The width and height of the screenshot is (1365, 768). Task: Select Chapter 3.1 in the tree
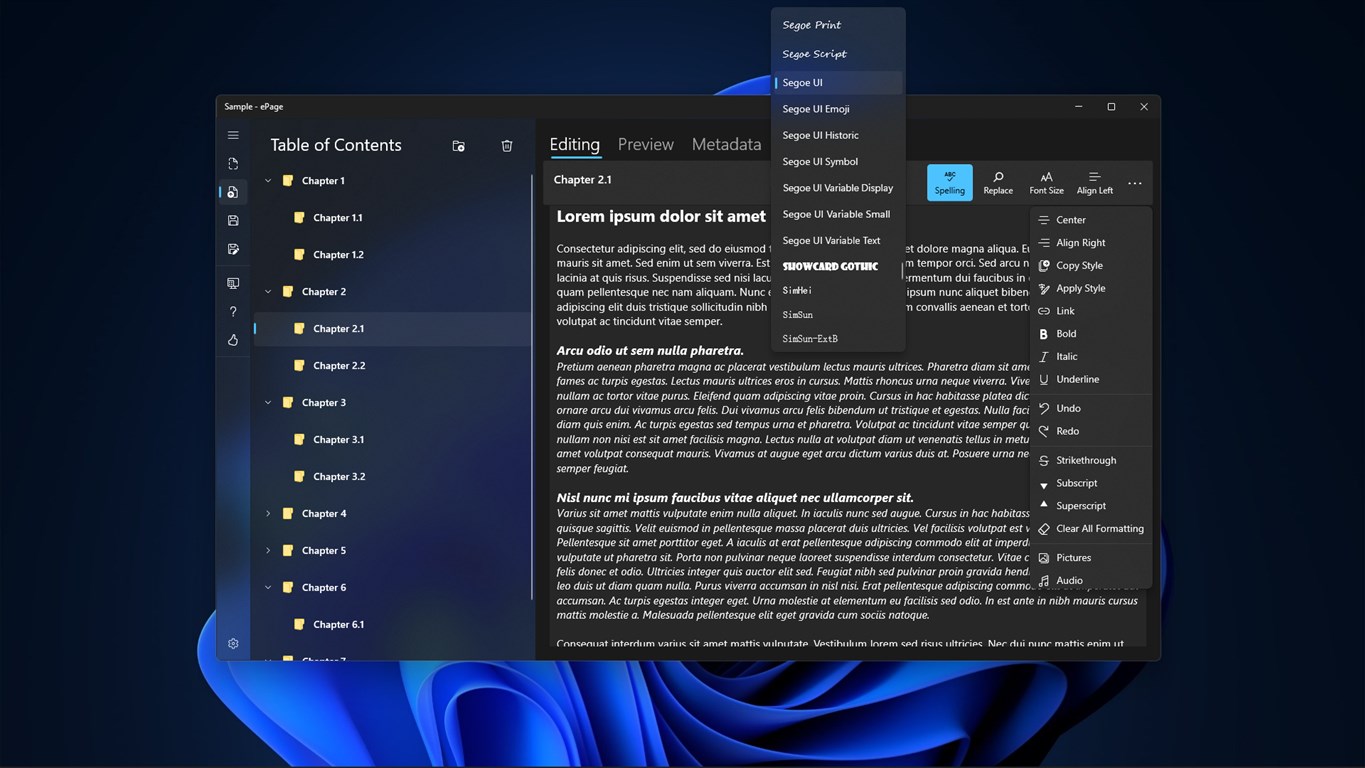coord(393,440)
